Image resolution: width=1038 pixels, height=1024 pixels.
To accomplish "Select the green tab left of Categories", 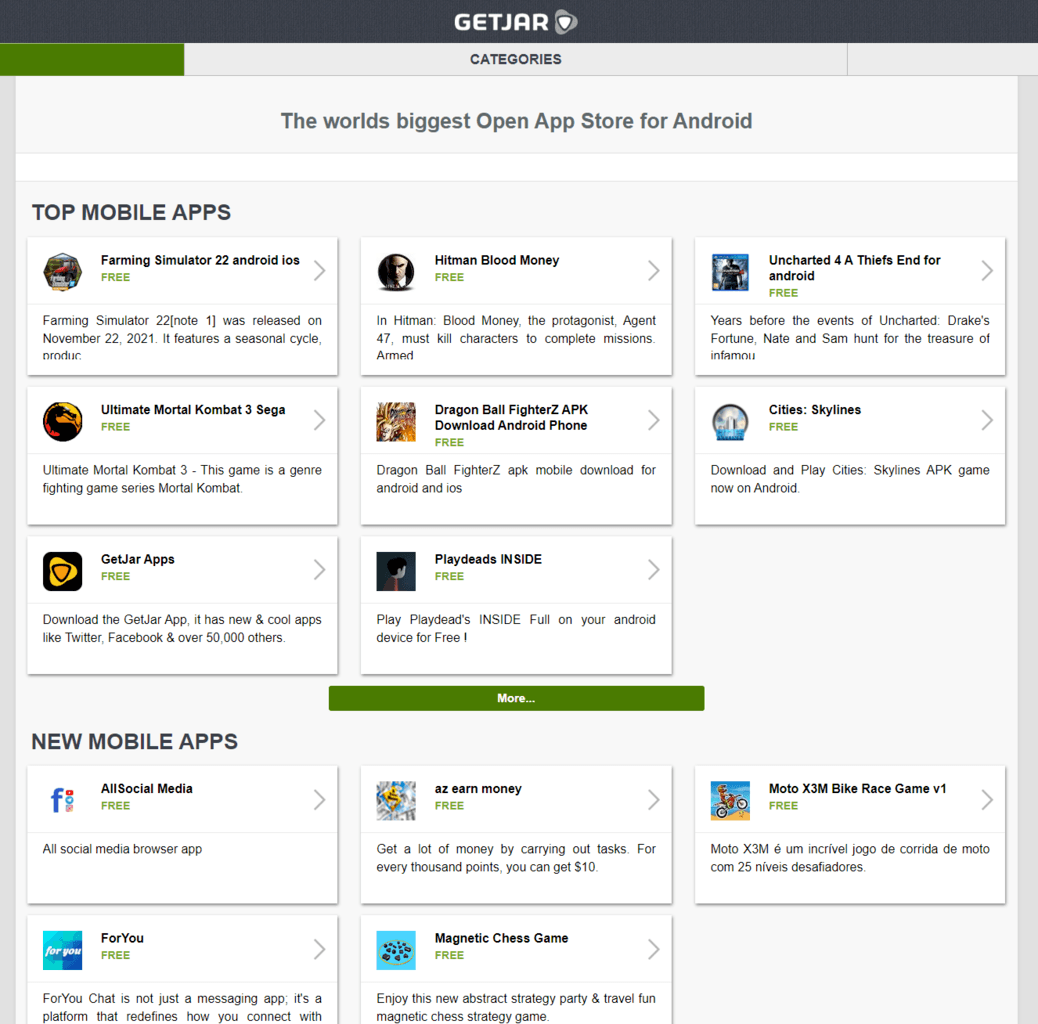I will [x=92, y=59].
